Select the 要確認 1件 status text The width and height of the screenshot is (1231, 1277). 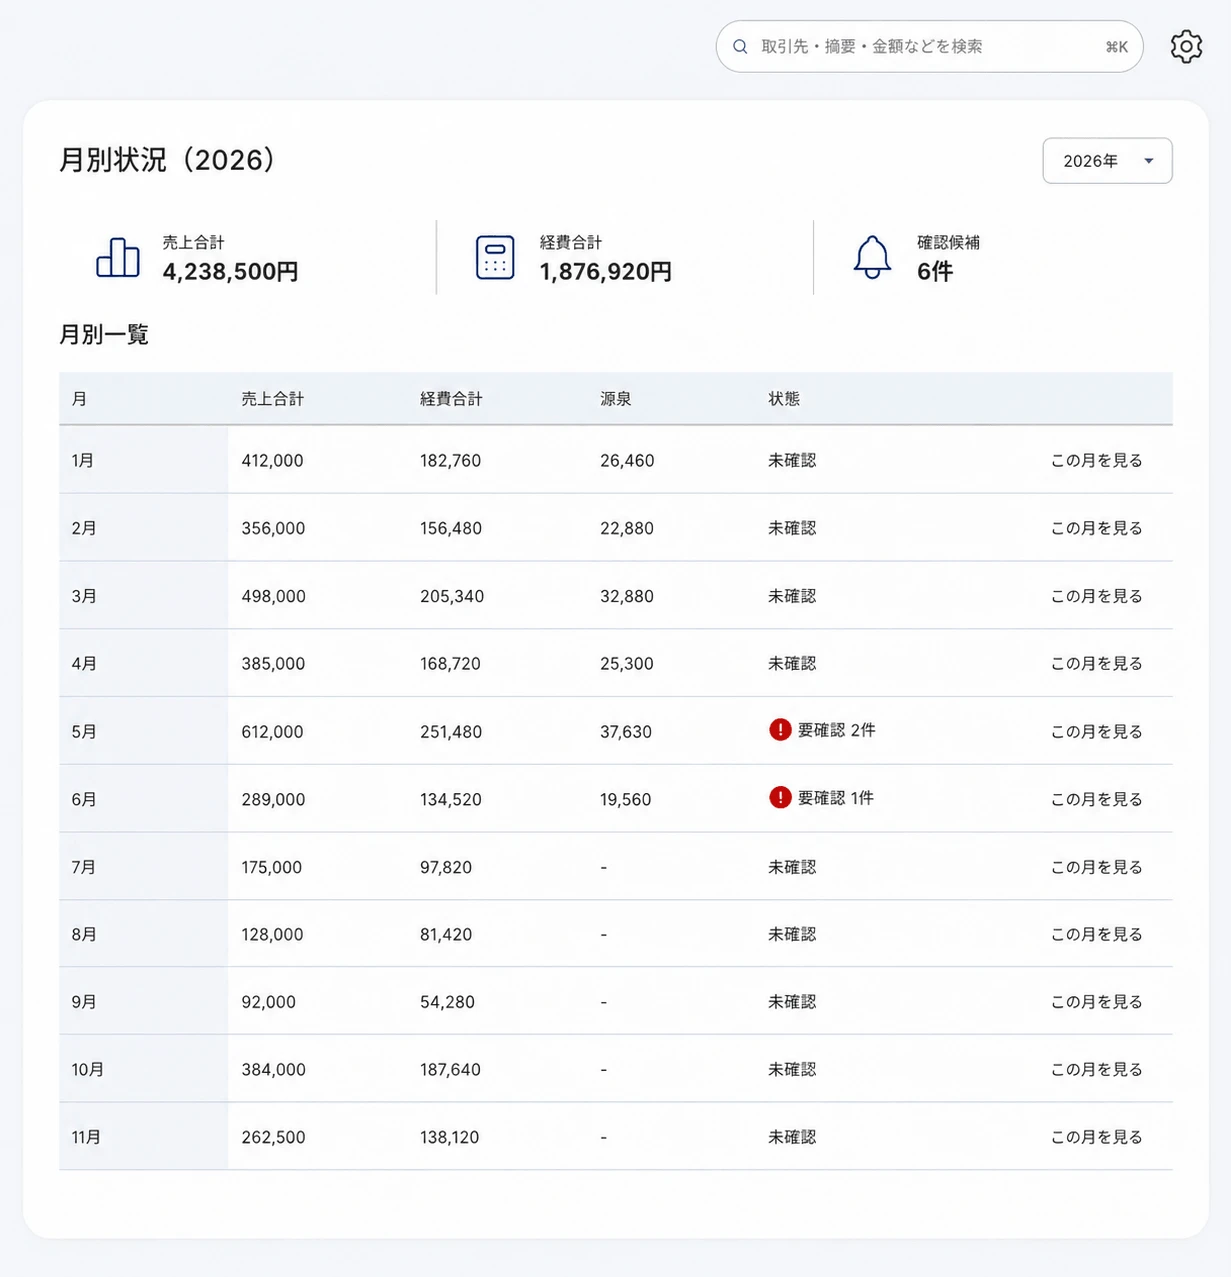836,798
